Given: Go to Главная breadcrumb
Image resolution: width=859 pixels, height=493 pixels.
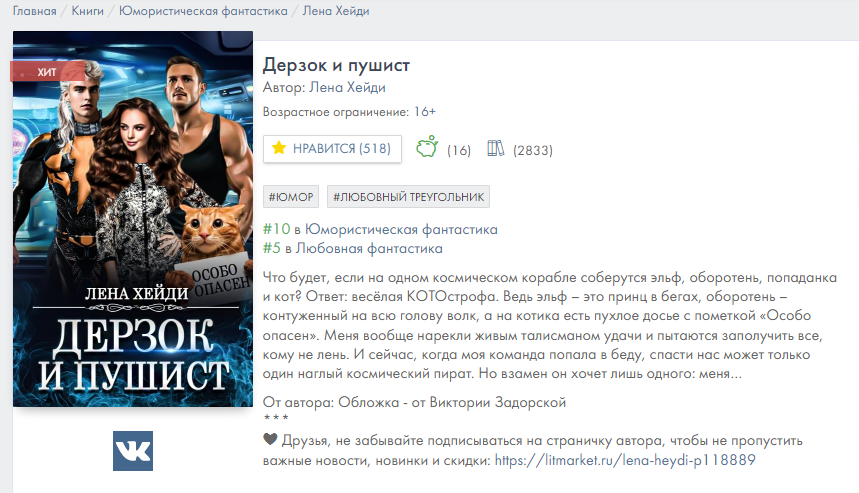Looking at the screenshot, I should tap(35, 11).
